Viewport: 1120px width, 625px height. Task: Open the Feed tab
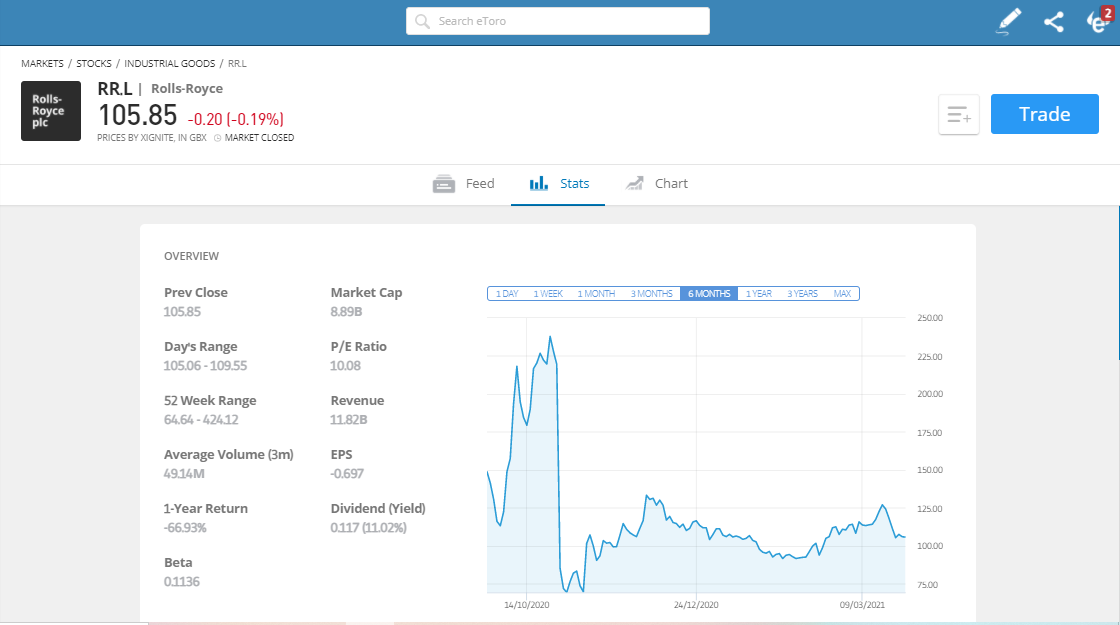tap(464, 184)
